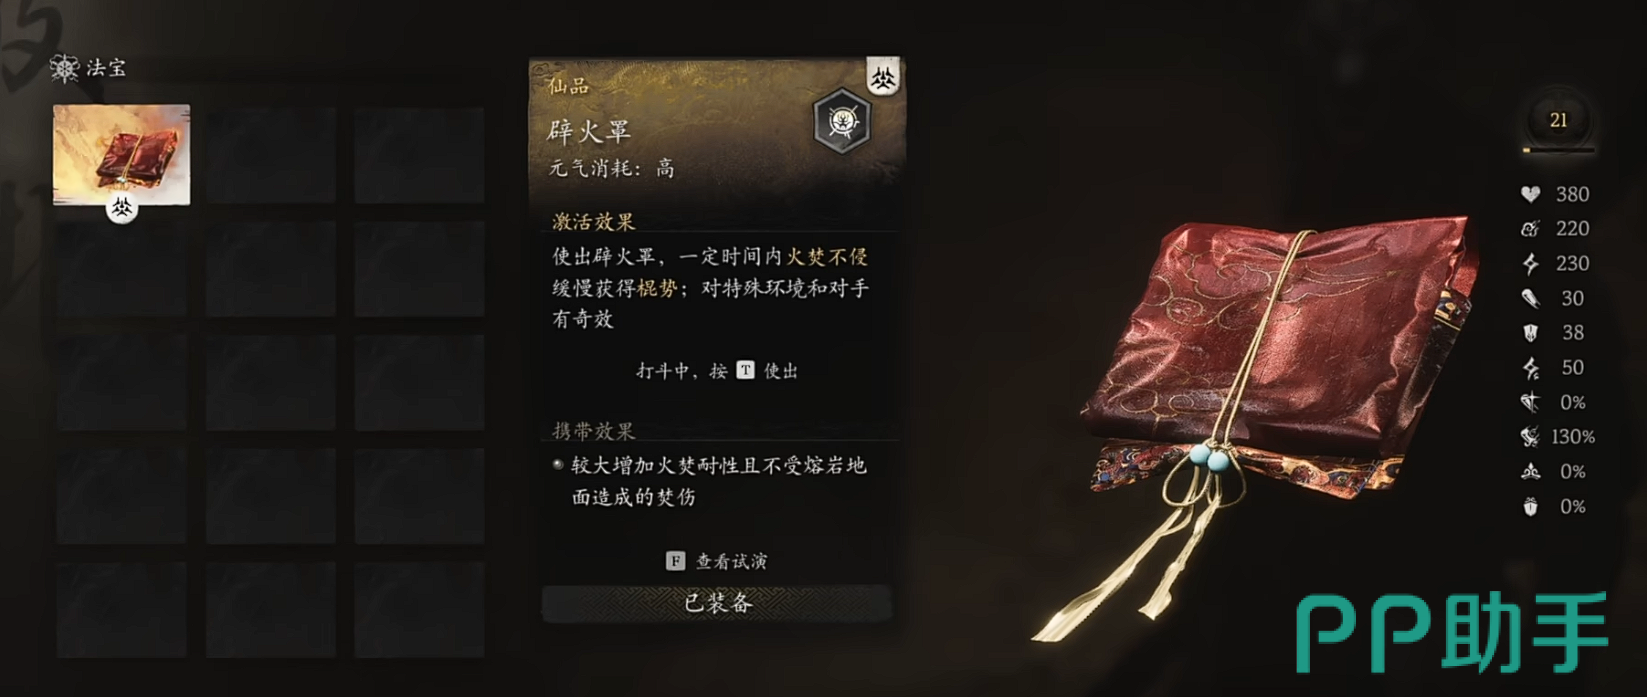Click the level 21 indicator circle

pos(1558,120)
